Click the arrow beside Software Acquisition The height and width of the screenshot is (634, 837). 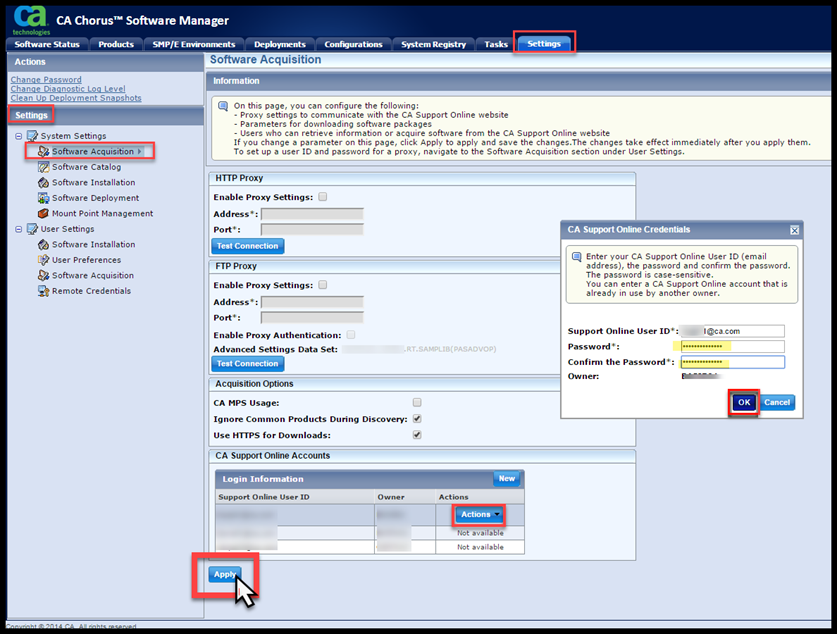pos(140,152)
